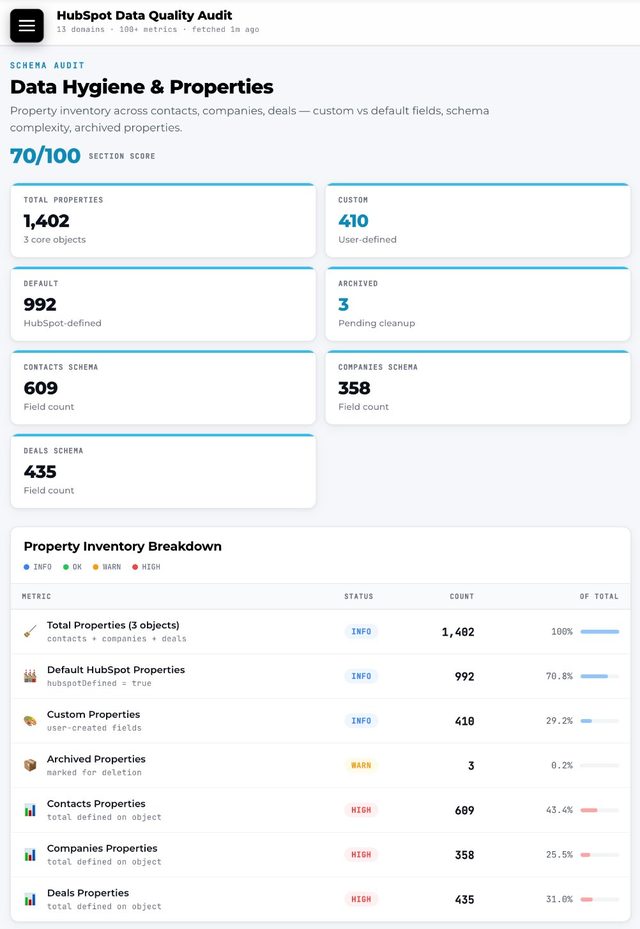The width and height of the screenshot is (640, 929).
Task: Click the HIGH badge for Contacts Properties
Action: click(x=361, y=810)
